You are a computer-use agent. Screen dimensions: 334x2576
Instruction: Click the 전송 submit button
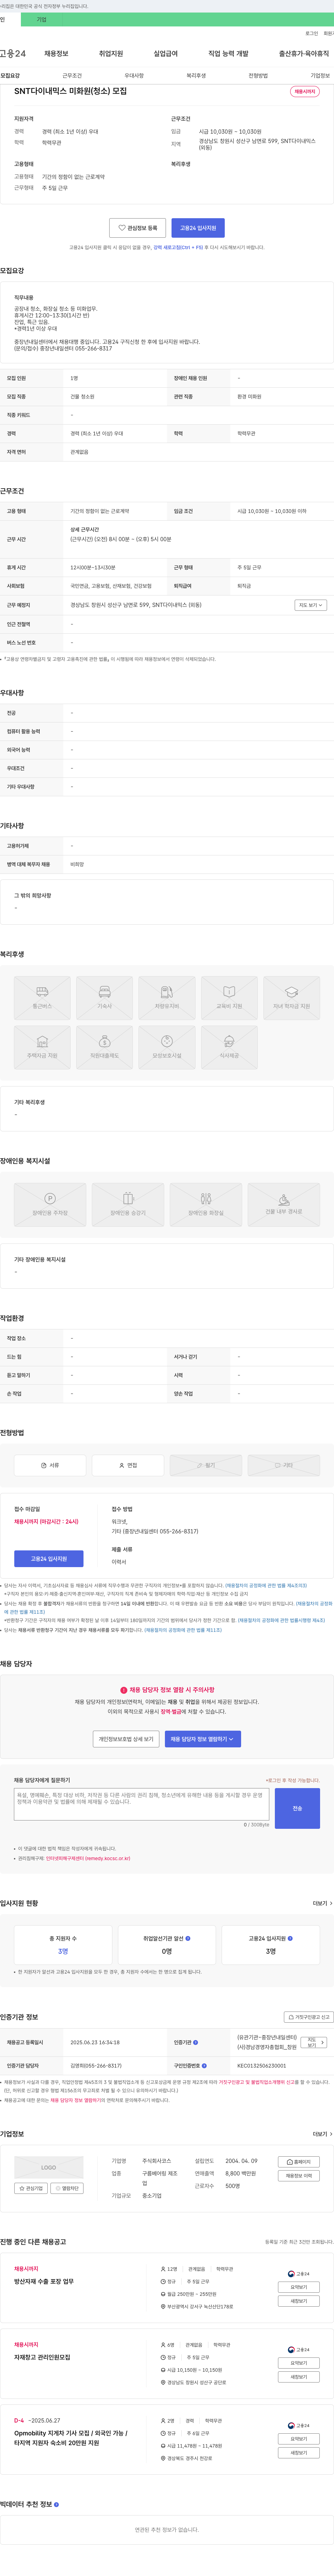297,1808
